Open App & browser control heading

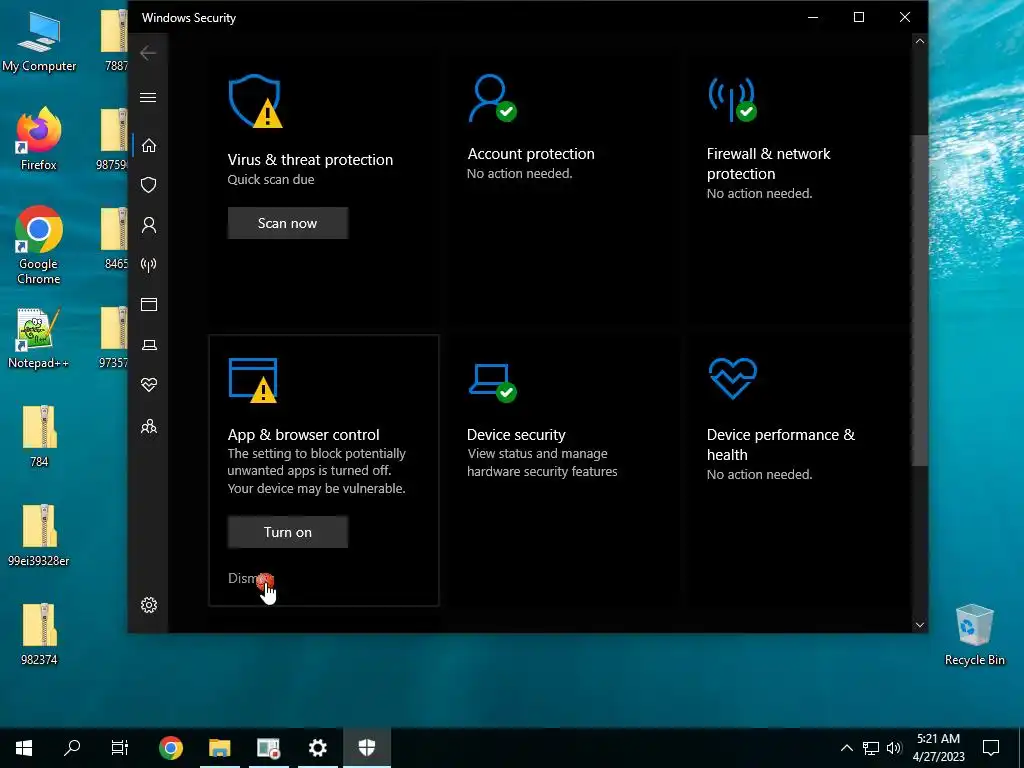[x=303, y=435]
